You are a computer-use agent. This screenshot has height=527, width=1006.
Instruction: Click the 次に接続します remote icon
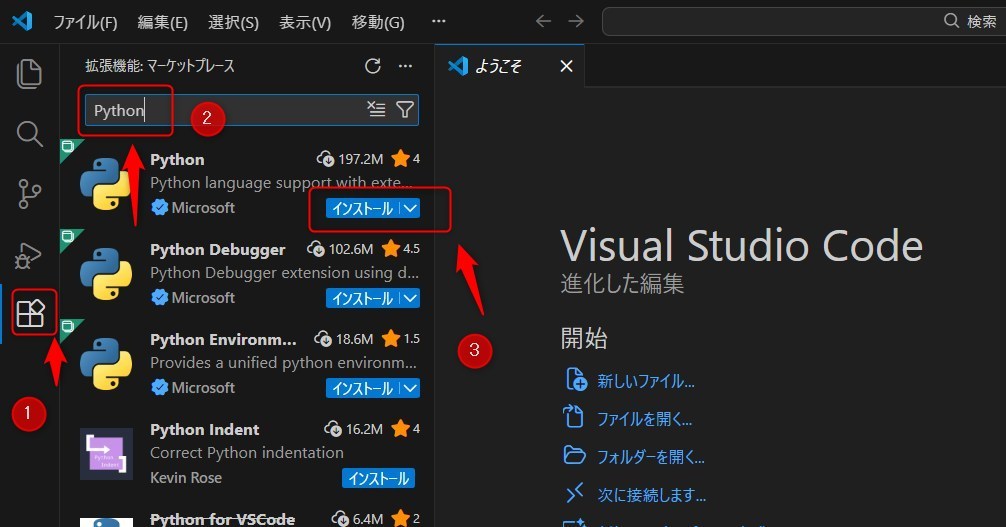[x=574, y=493]
